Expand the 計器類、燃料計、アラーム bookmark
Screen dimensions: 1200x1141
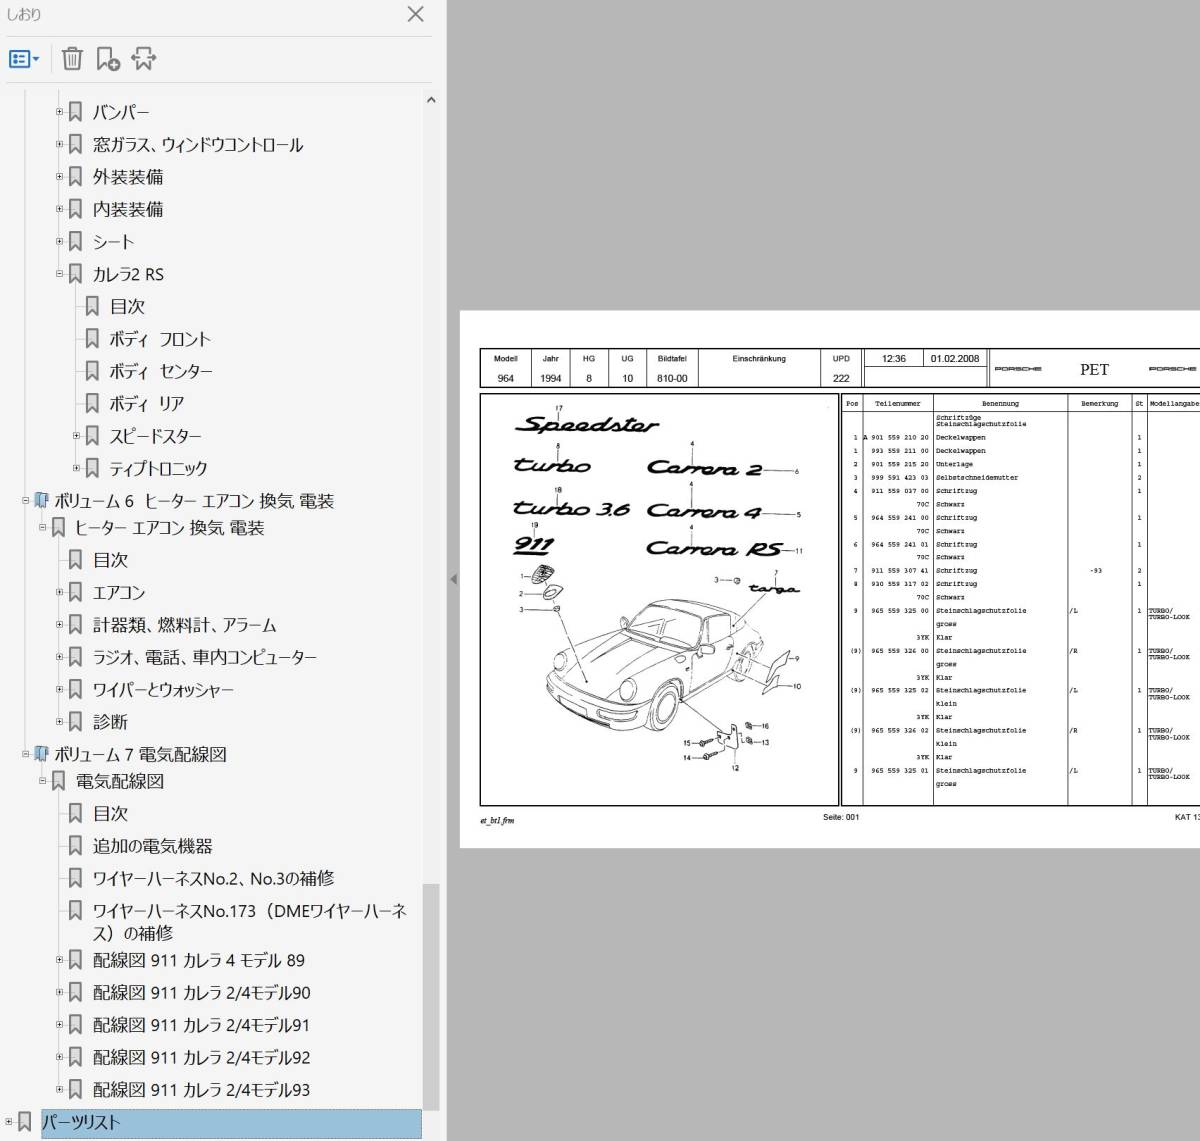coord(59,625)
